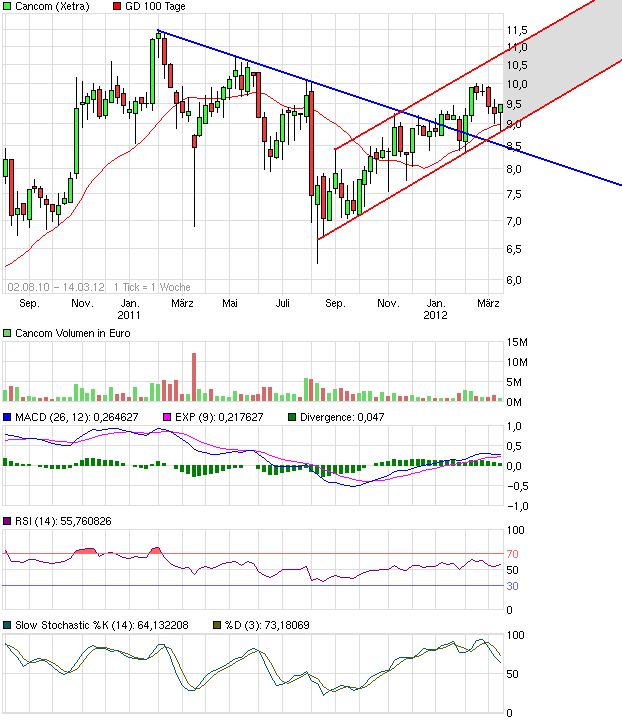Click the blue MACD legend swatch
This screenshot has height=722, width=622.
click(7, 417)
